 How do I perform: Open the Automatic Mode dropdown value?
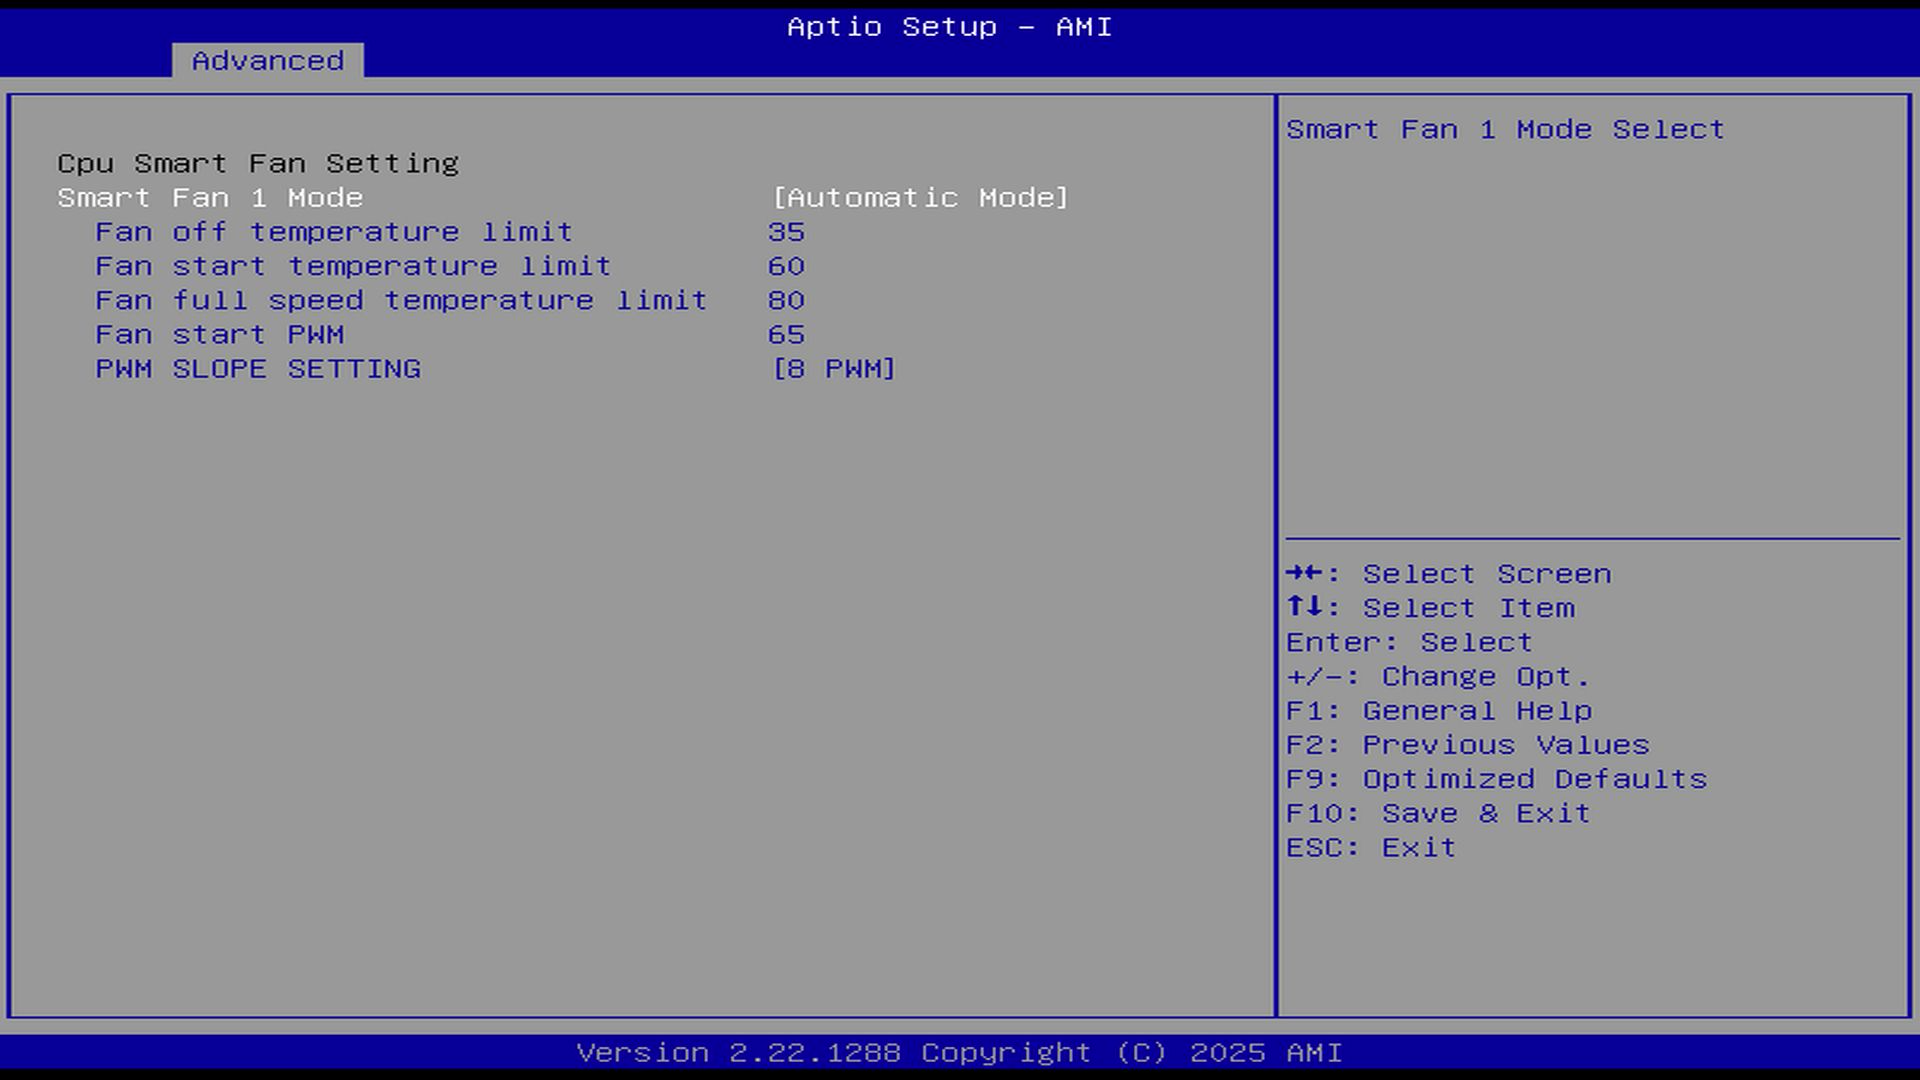920,198
